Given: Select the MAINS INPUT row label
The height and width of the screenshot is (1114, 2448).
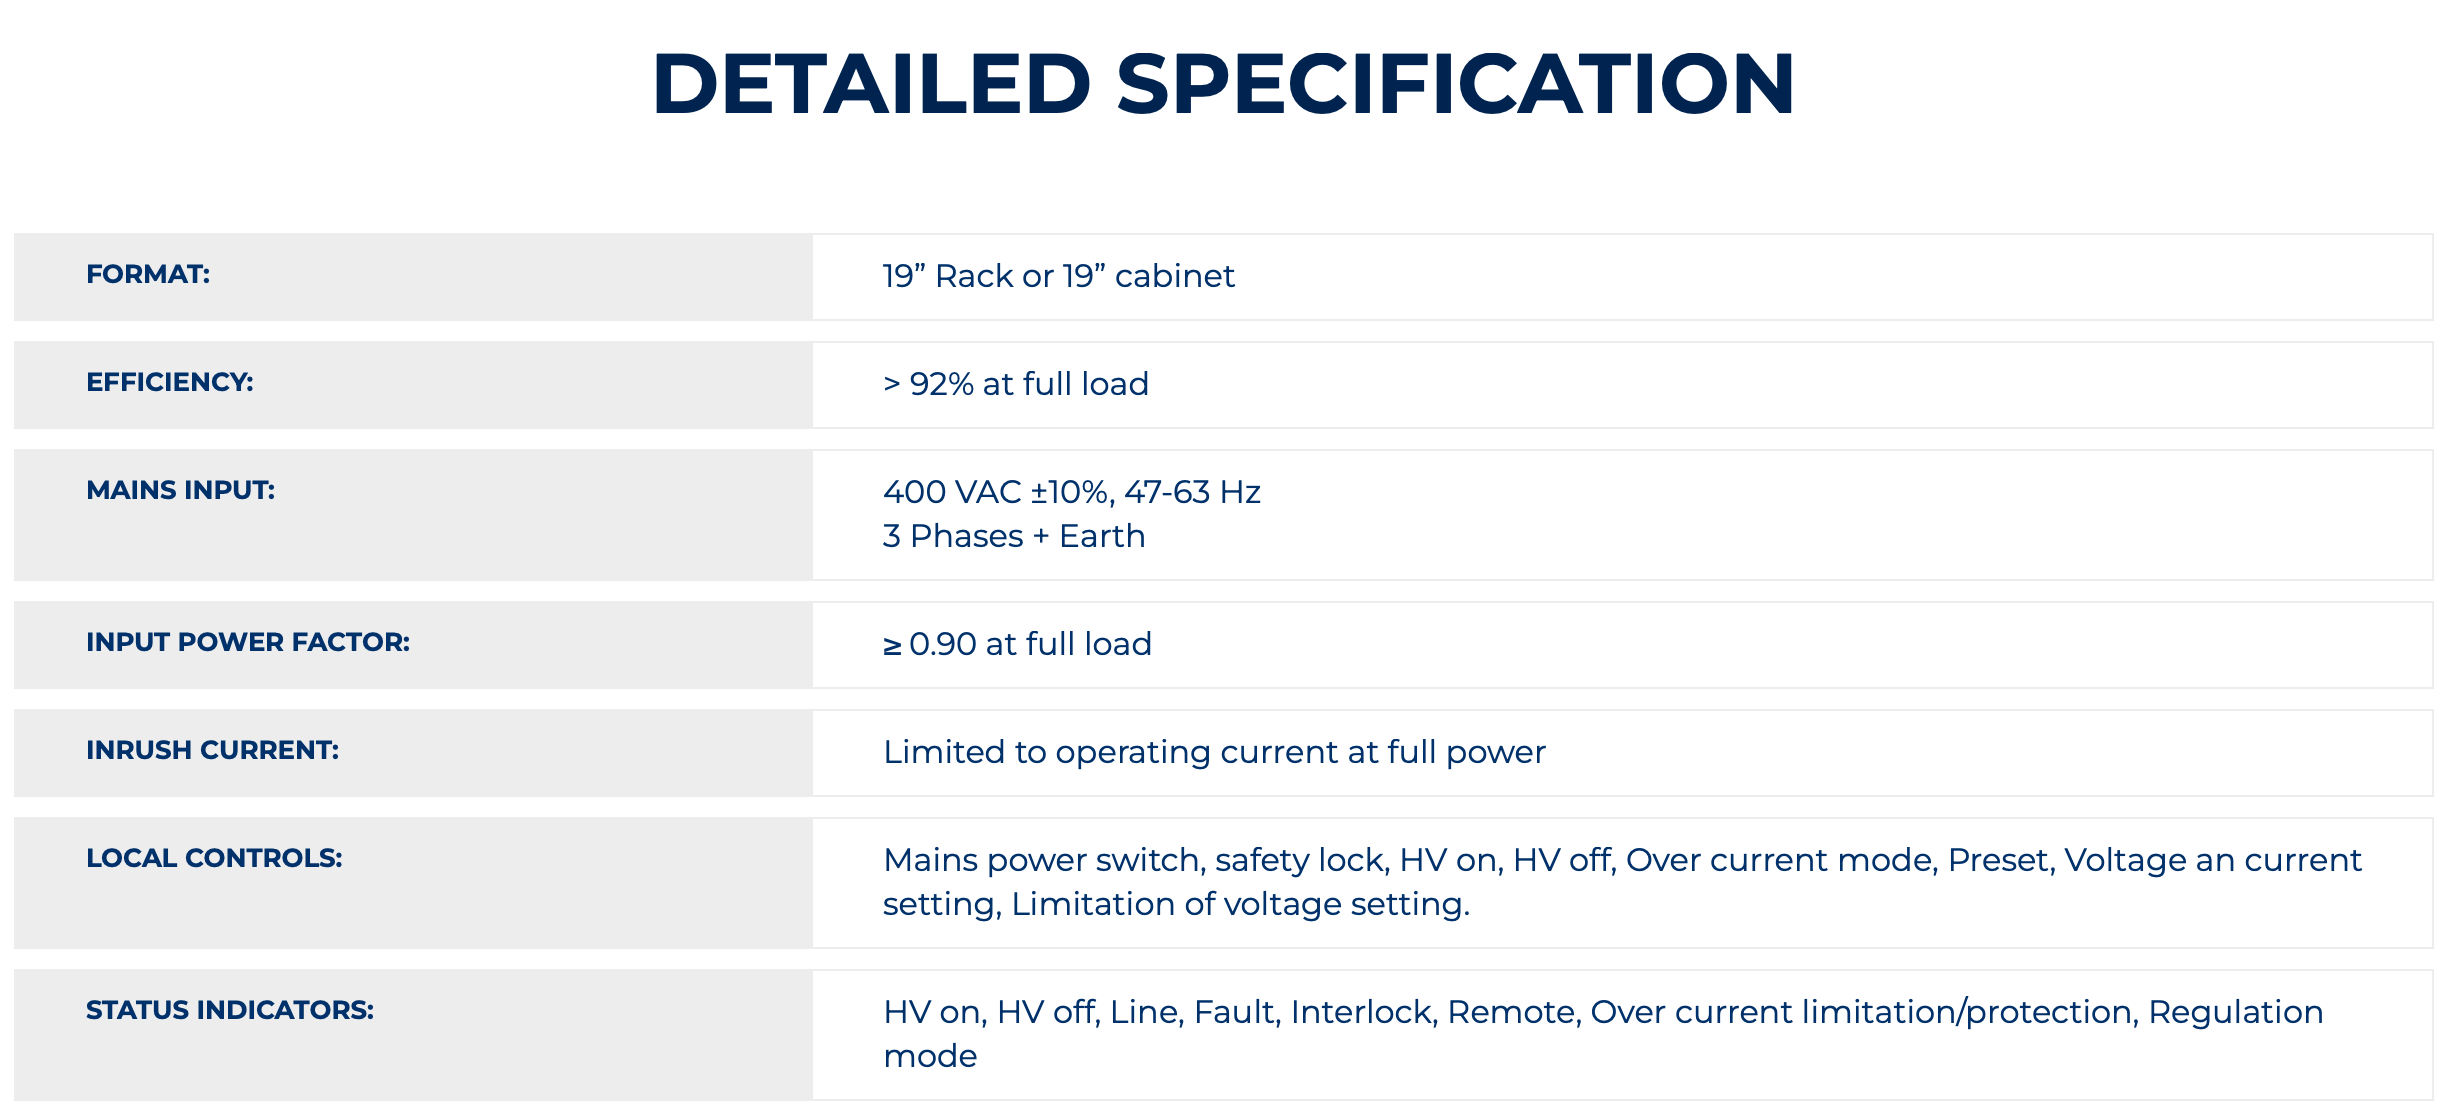Looking at the screenshot, I should click(x=180, y=490).
